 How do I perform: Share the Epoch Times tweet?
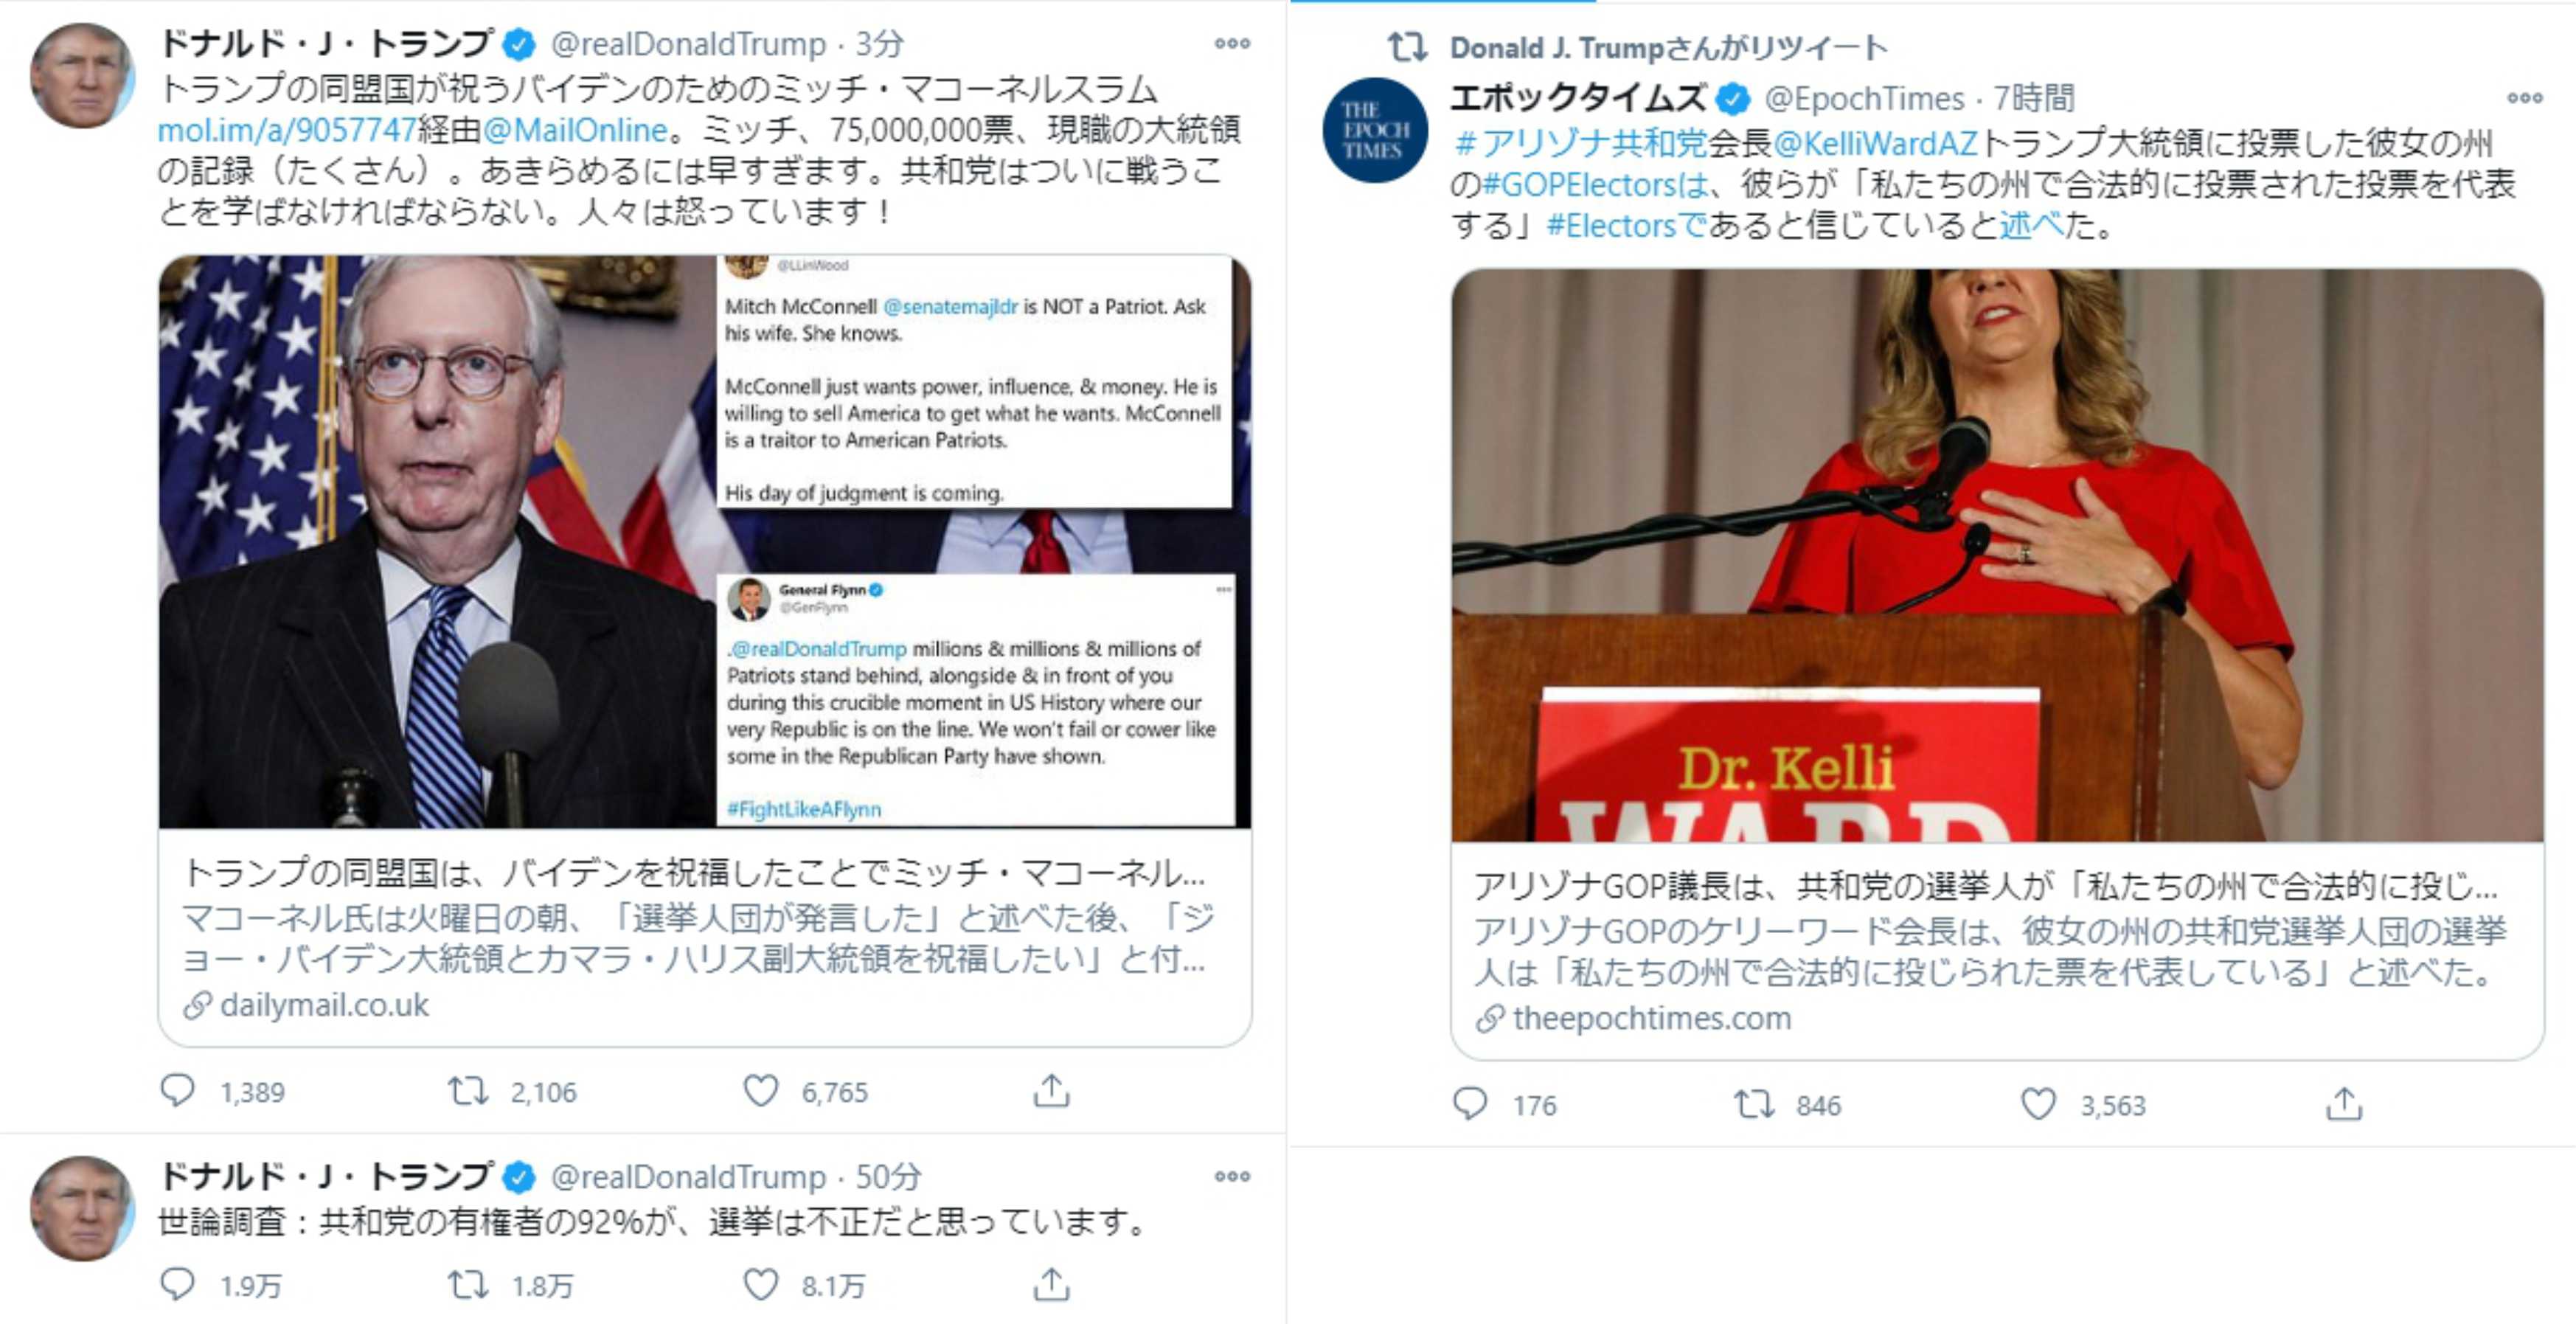tap(2344, 1104)
